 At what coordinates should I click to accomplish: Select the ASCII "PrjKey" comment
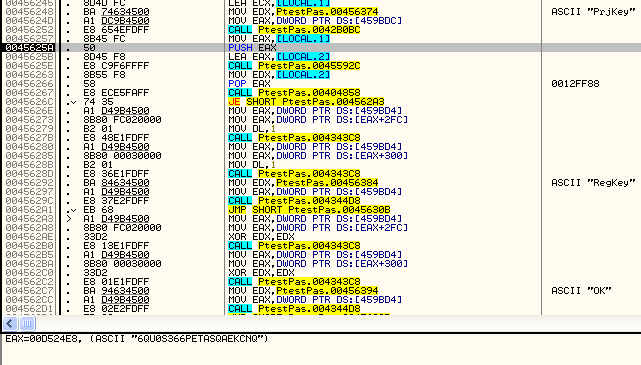[x=593, y=12]
